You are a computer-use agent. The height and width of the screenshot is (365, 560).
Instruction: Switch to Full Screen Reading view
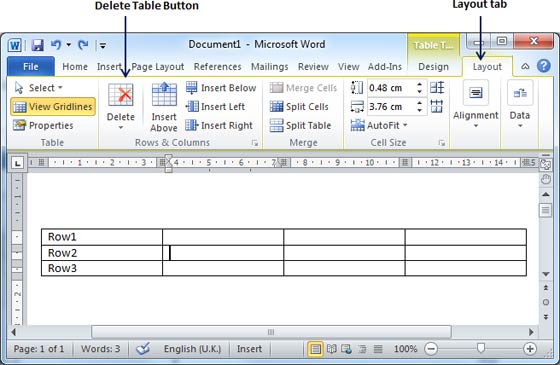coord(332,349)
